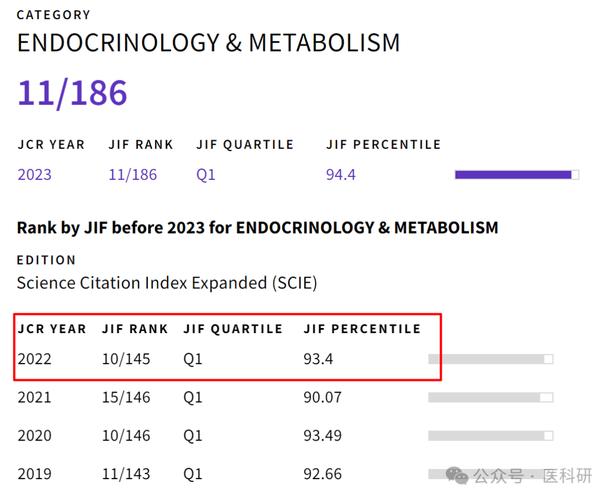Click the gray 90.07 percentile bar

(491, 398)
